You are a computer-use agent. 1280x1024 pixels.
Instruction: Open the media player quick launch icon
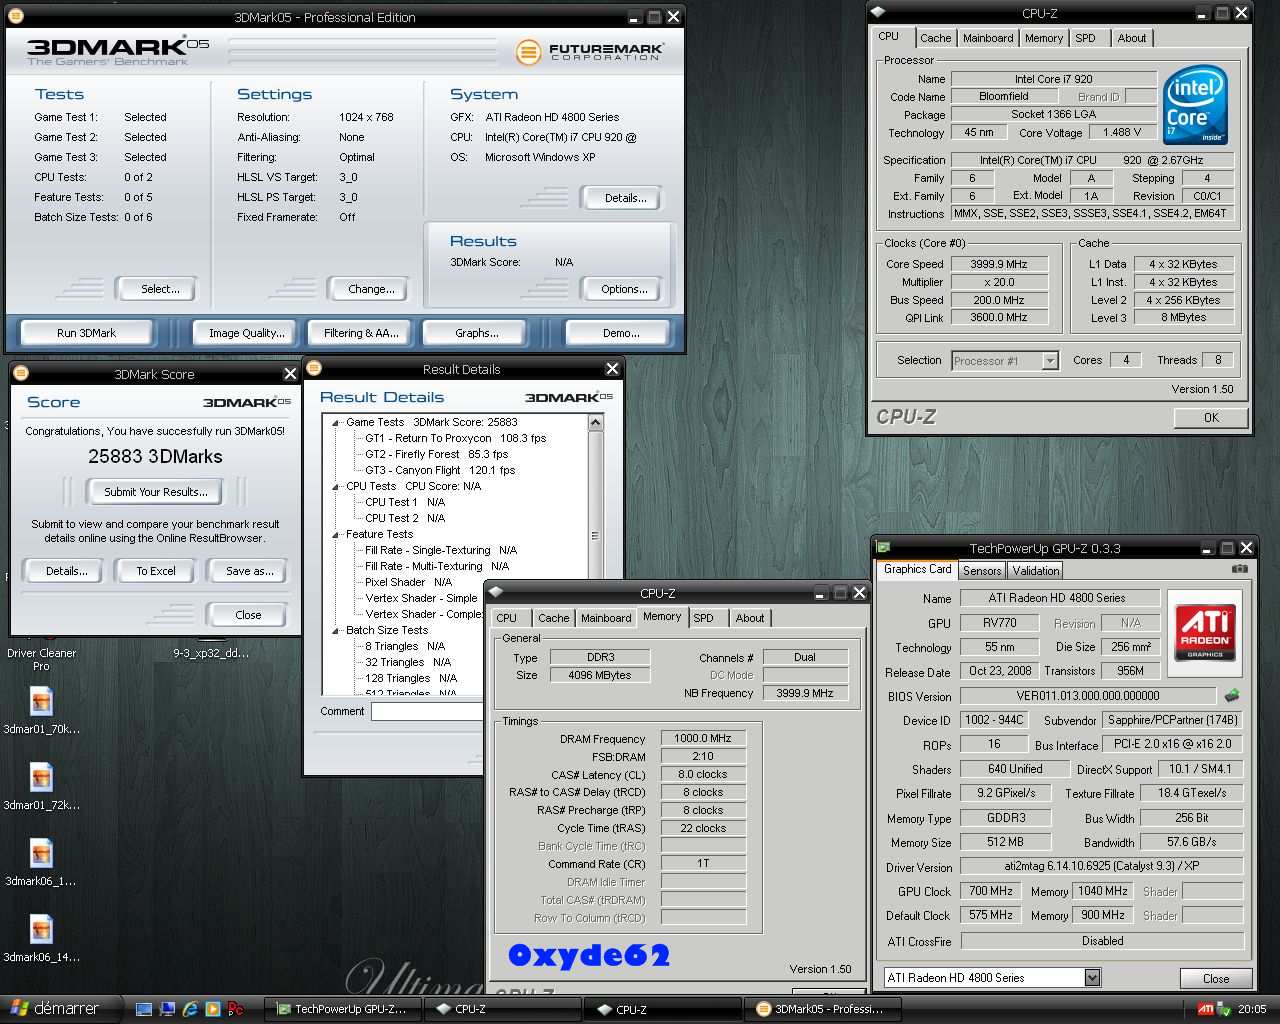coord(212,1009)
